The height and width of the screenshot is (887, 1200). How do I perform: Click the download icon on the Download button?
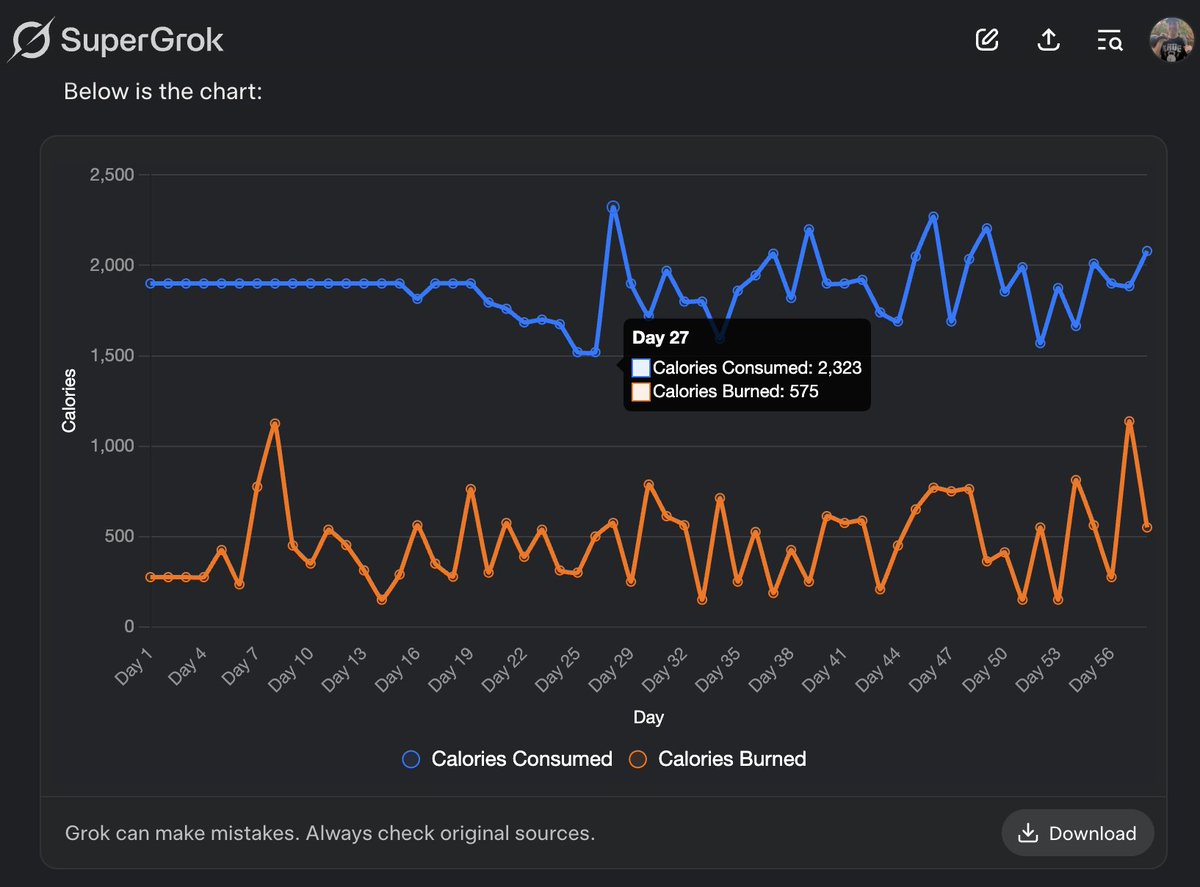[1028, 832]
